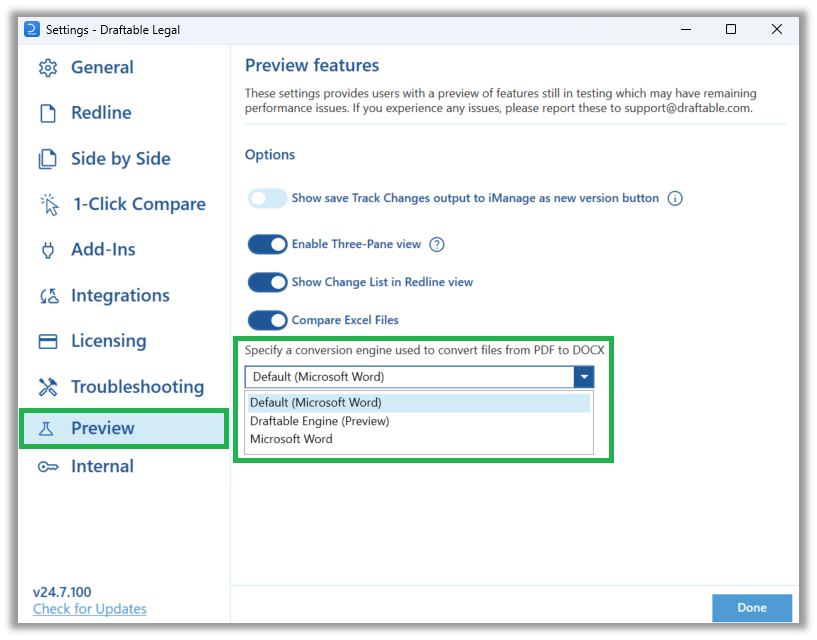Click the v24.7.100 version text
The image size is (817, 640).
(62, 592)
